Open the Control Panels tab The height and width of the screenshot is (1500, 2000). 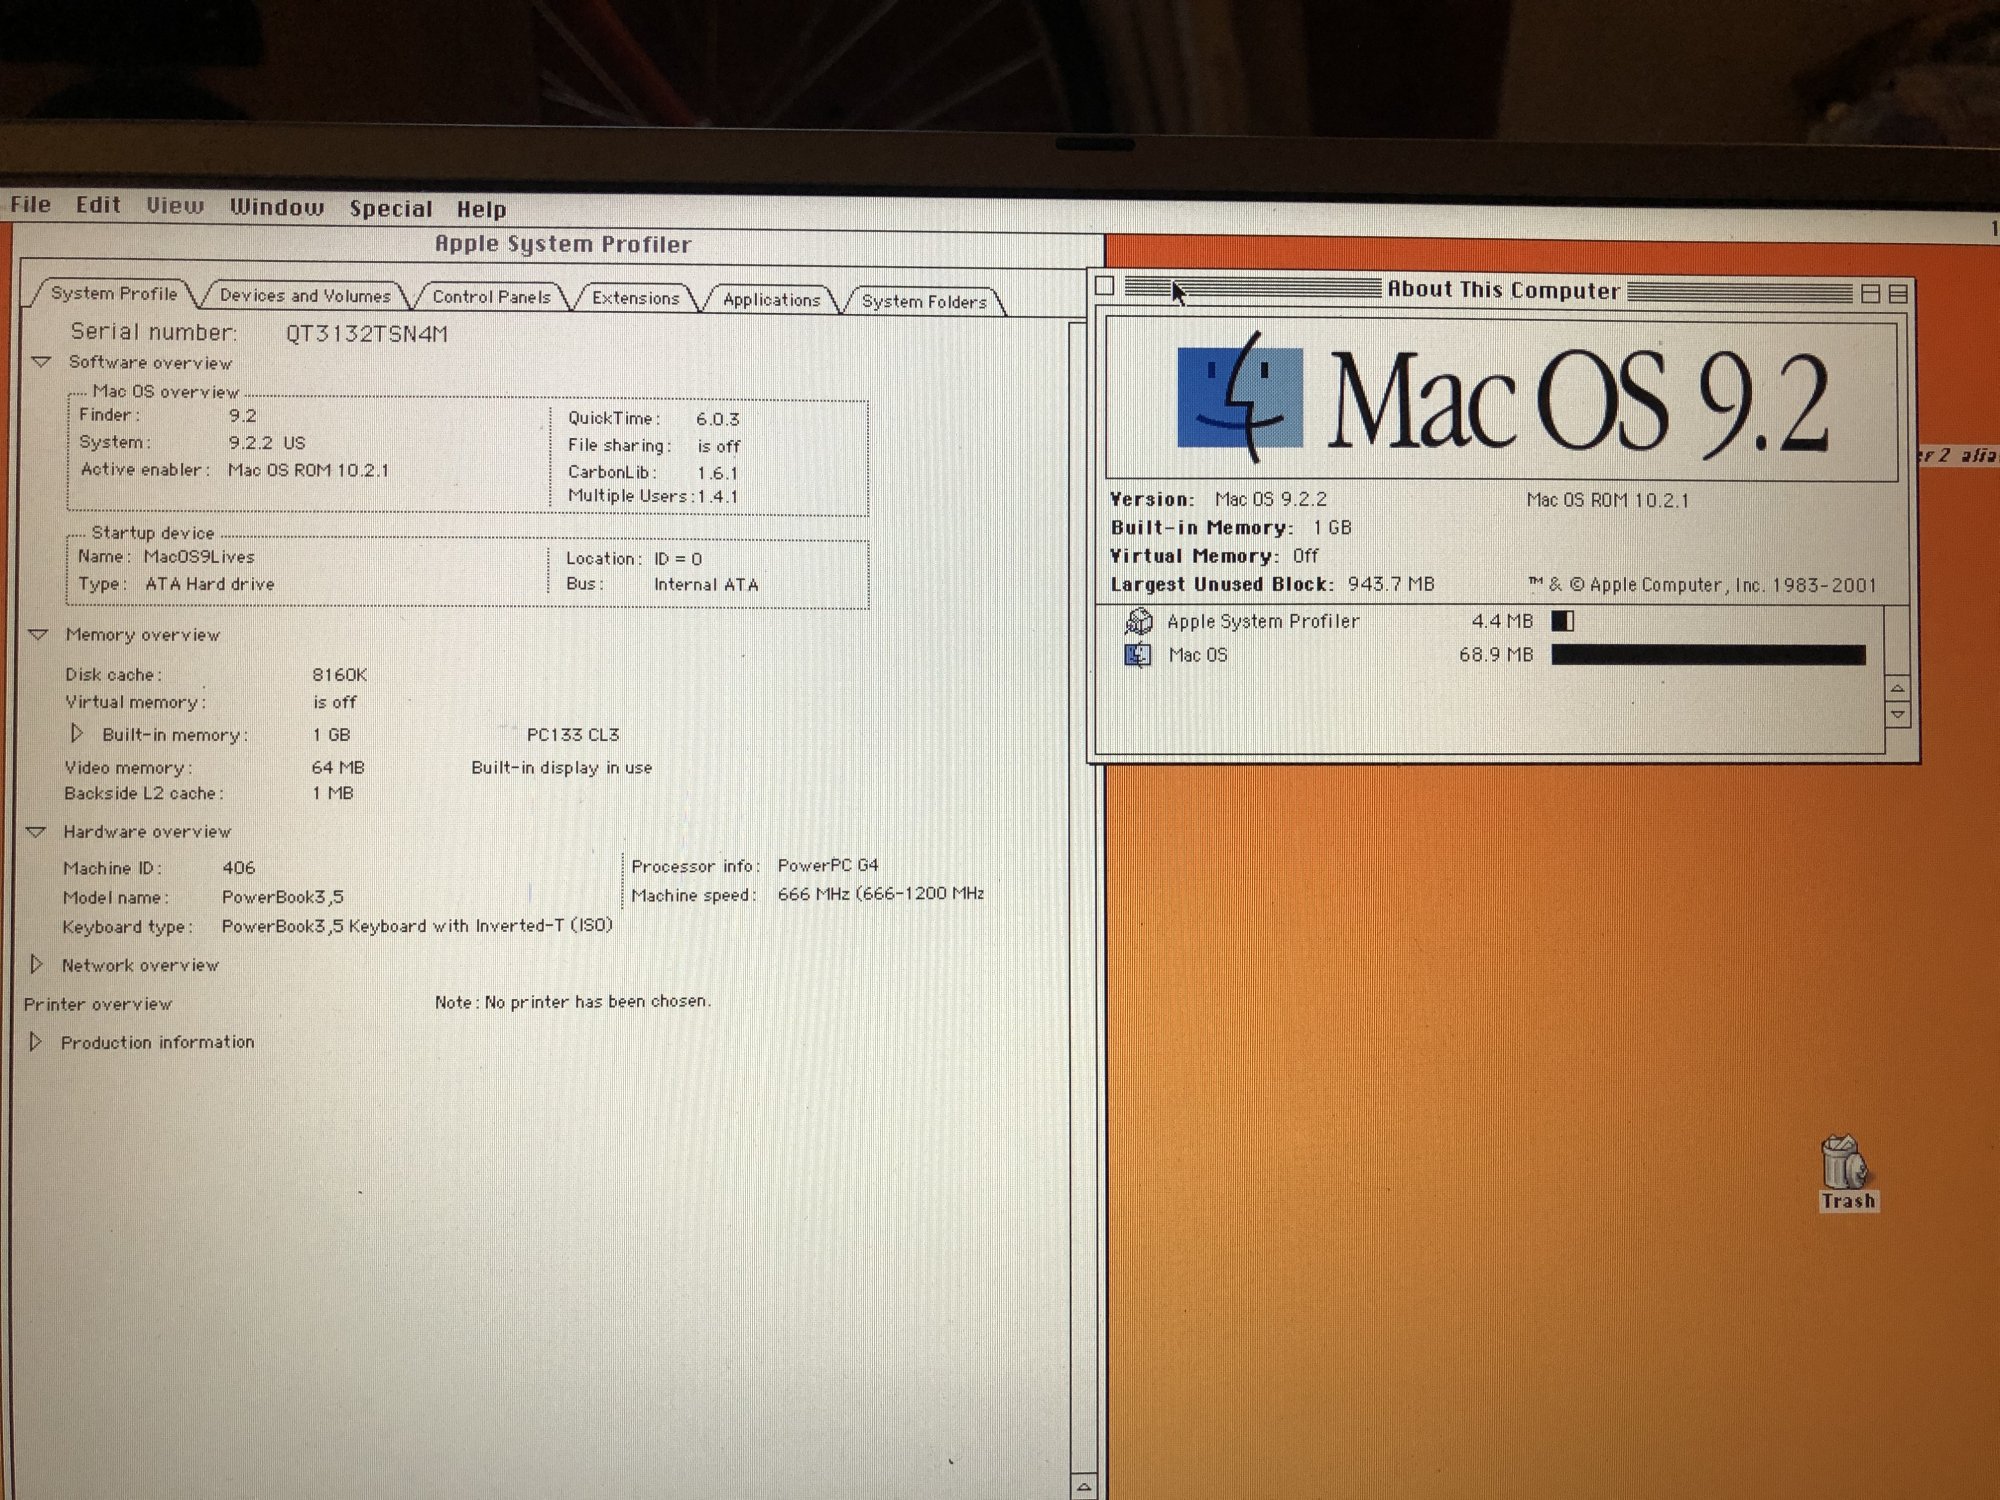pos(491,297)
